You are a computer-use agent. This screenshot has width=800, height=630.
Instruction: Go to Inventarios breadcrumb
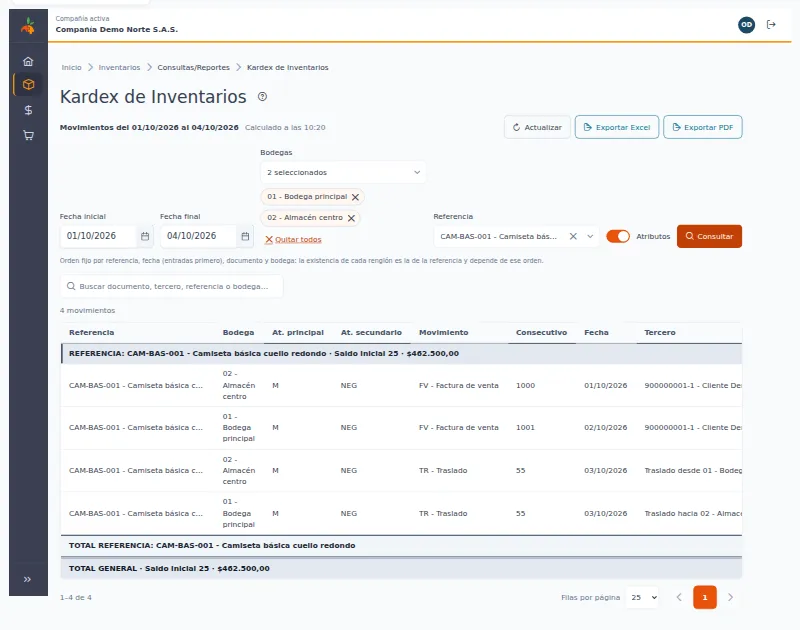[x=119, y=67]
